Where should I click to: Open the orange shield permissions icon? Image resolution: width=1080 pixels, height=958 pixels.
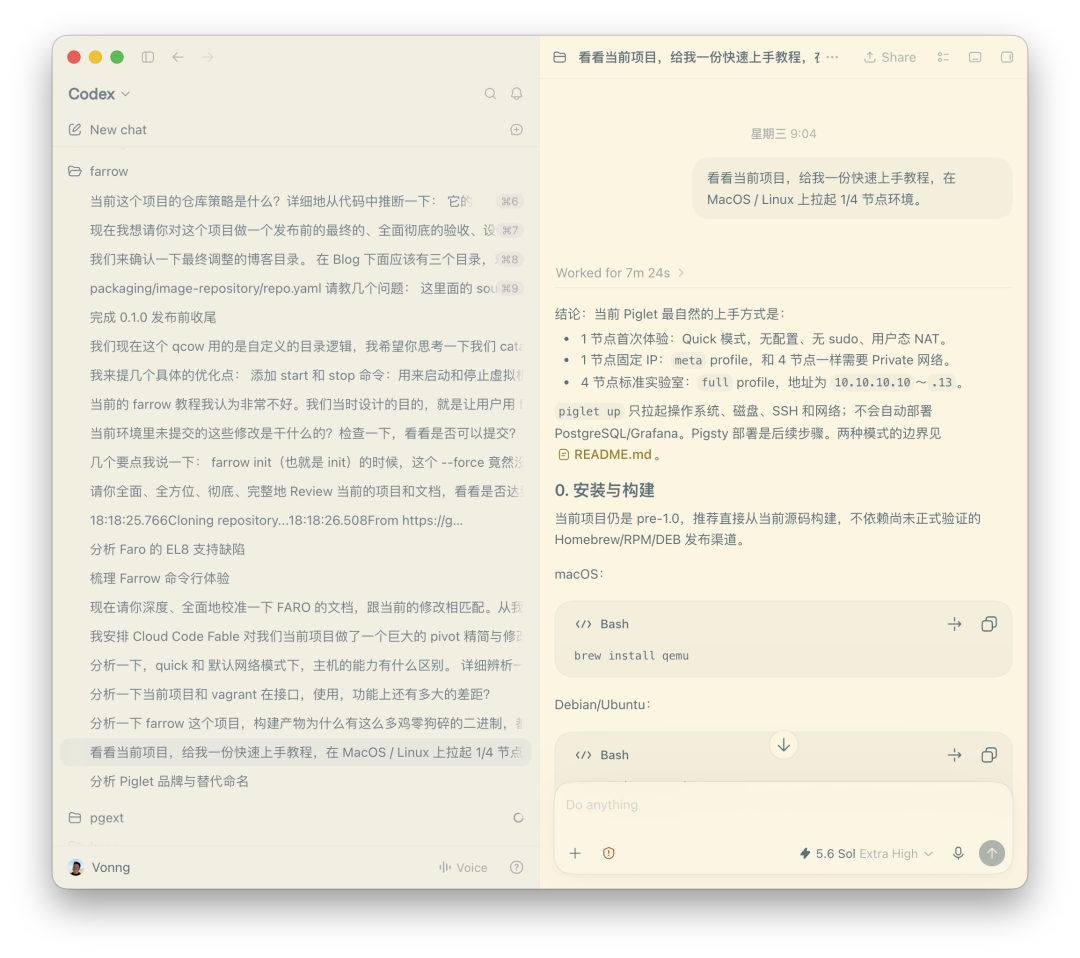pyautogui.click(x=609, y=854)
